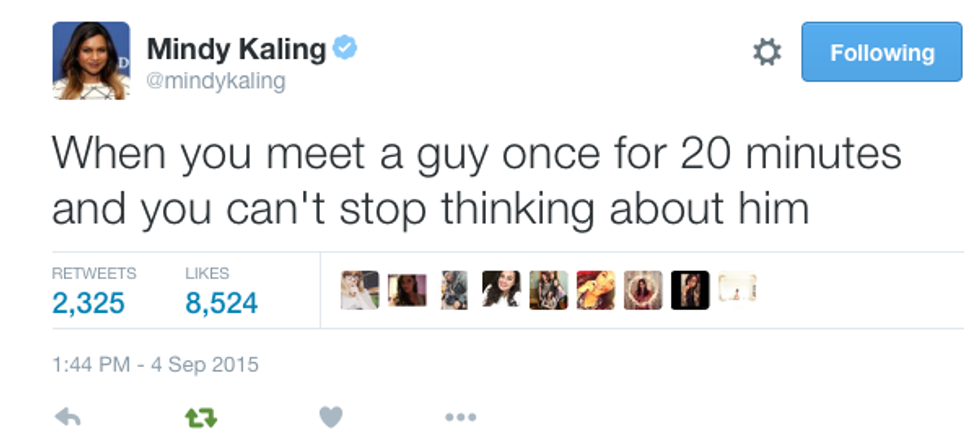Open the second liker avatar in the row
This screenshot has height=444, width=980.
click(x=407, y=289)
